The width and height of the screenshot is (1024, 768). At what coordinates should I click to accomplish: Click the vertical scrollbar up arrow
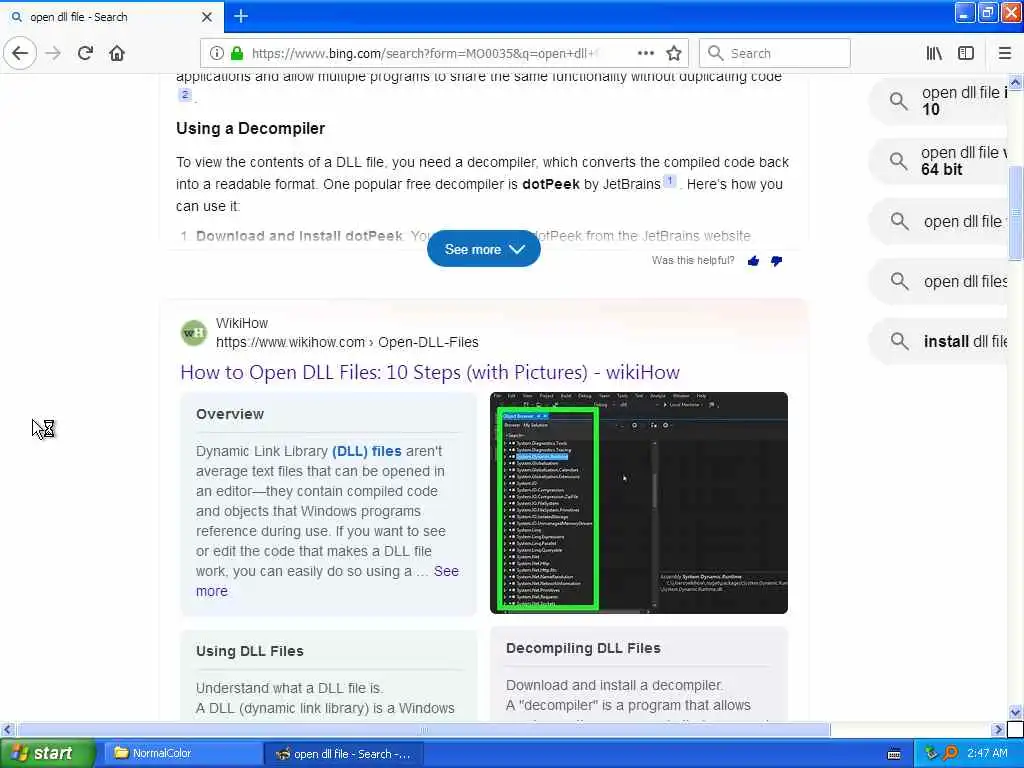pyautogui.click(x=1015, y=82)
